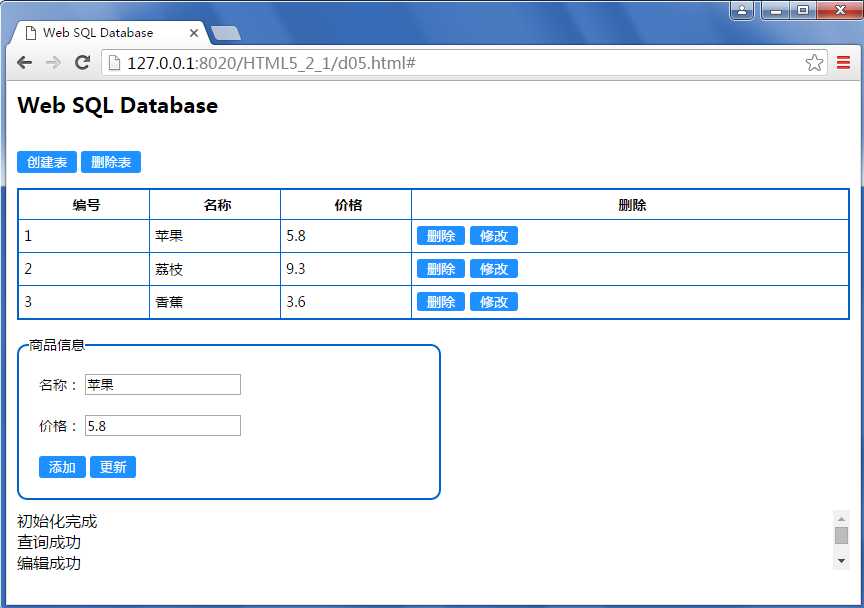The image size is (864, 608).
Task: Click the 价格： form label
Action: 59,426
